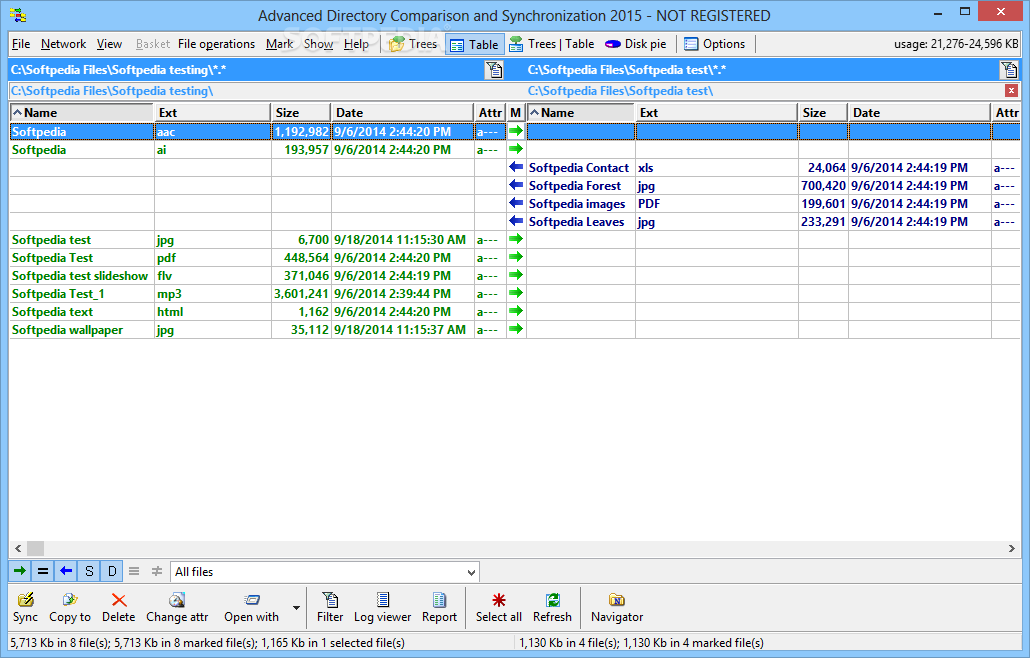1030x658 pixels.
Task: Open the All files filter dropdown
Action: tap(325, 572)
